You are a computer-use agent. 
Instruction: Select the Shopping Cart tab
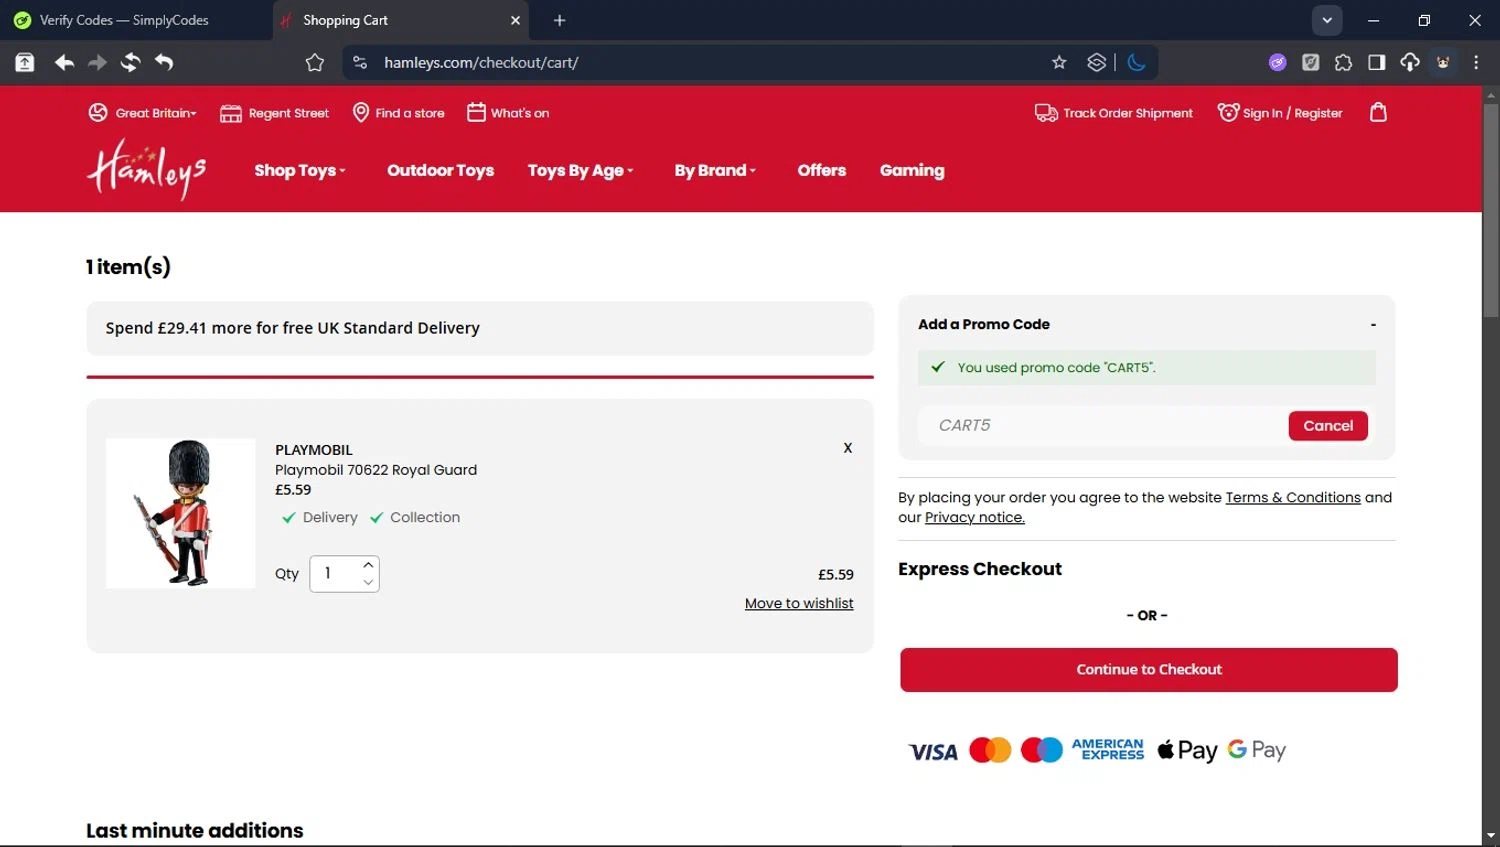tap(400, 20)
